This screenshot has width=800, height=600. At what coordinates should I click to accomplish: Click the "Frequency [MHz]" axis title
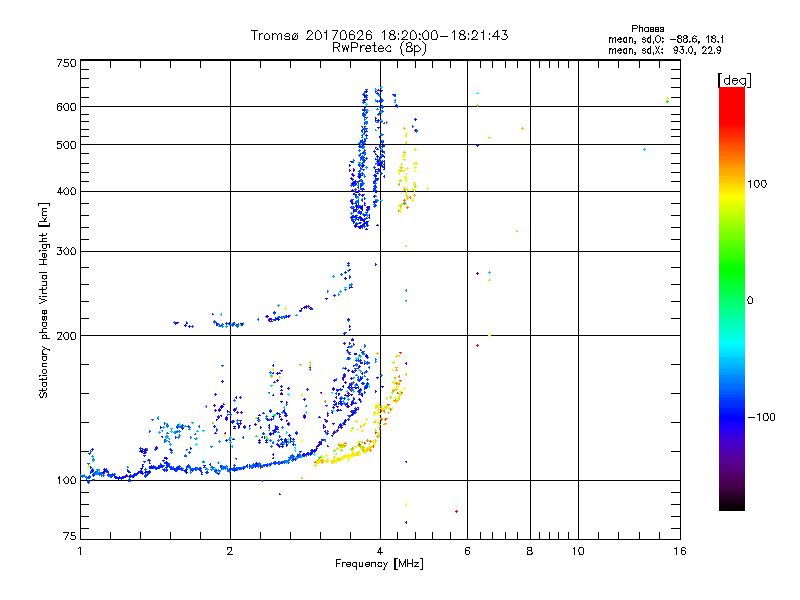379,564
